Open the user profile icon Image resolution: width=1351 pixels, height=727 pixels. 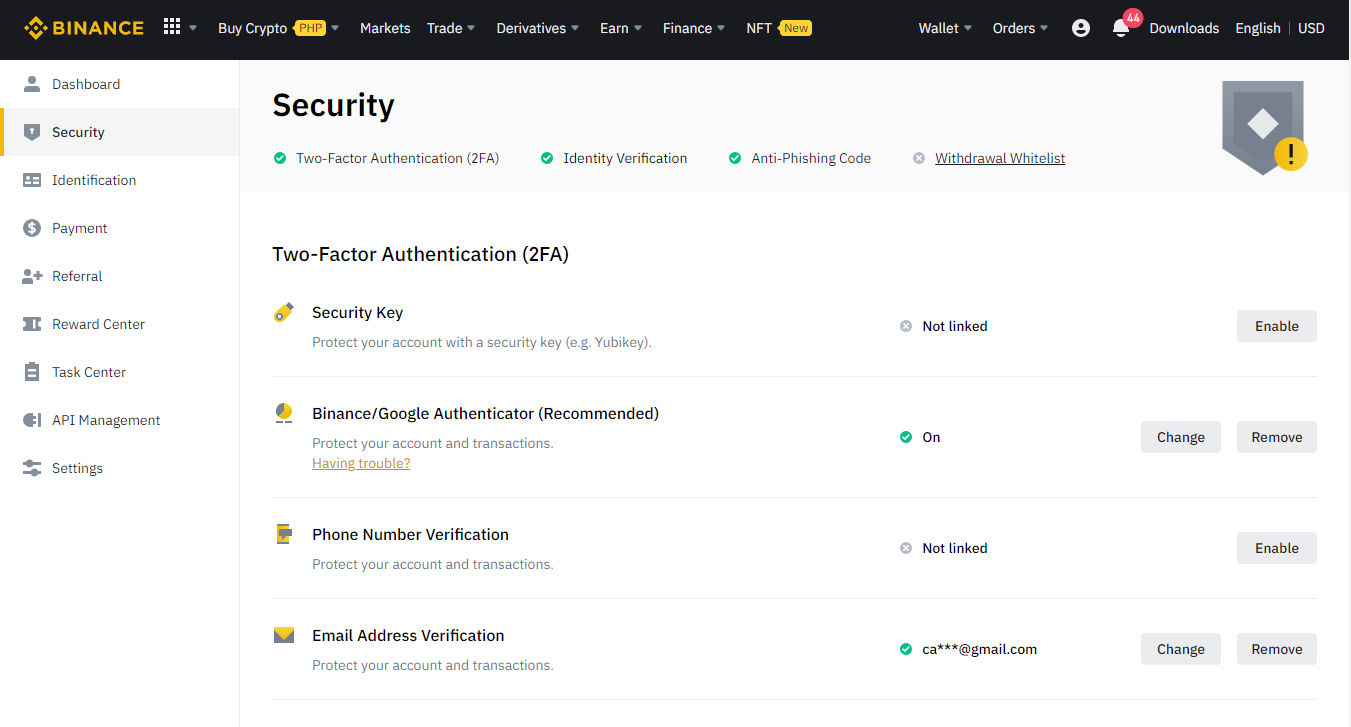point(1080,28)
